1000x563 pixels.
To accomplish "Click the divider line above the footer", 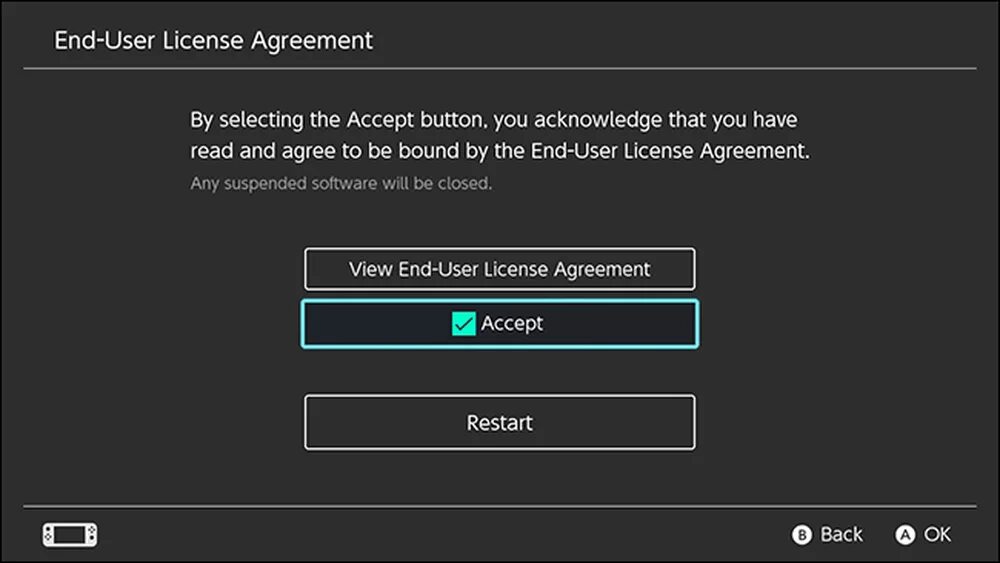I will (499, 505).
